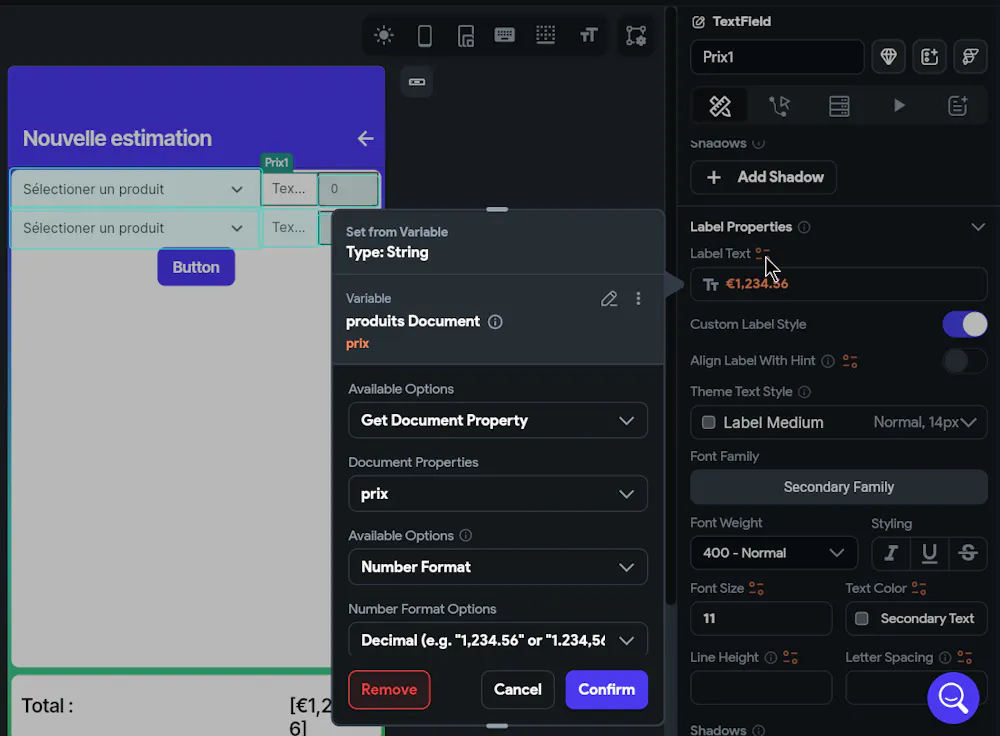Click the Secondary Text color swatch

click(x=862, y=619)
